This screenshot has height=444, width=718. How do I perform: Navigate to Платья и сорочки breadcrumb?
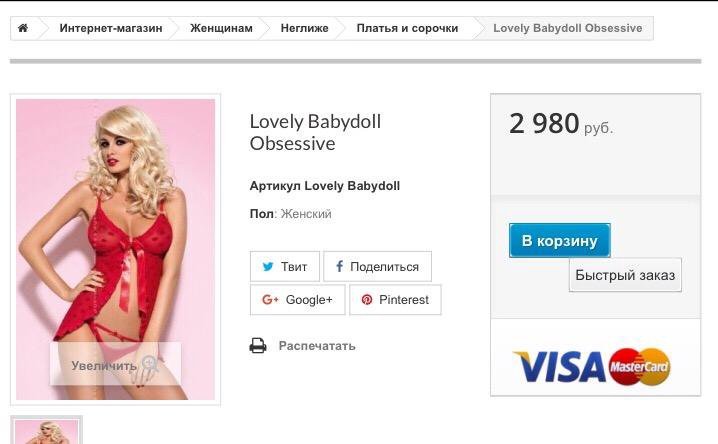(x=408, y=28)
